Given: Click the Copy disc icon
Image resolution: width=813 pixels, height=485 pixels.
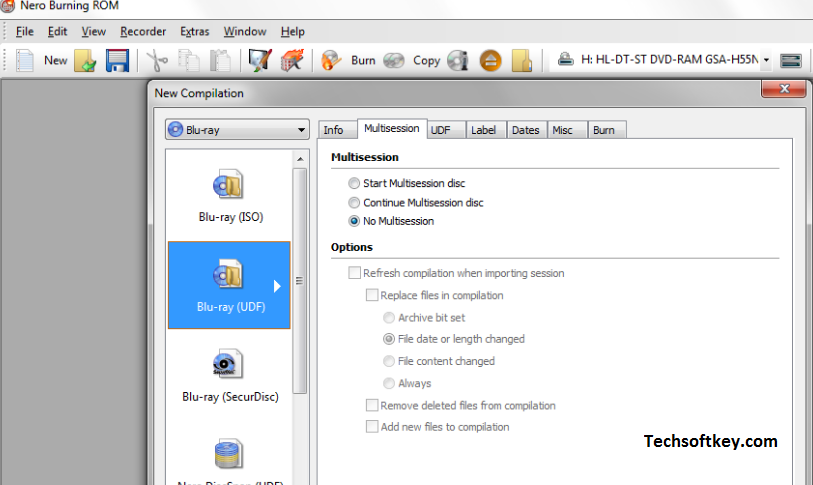Looking at the screenshot, I should 394,61.
